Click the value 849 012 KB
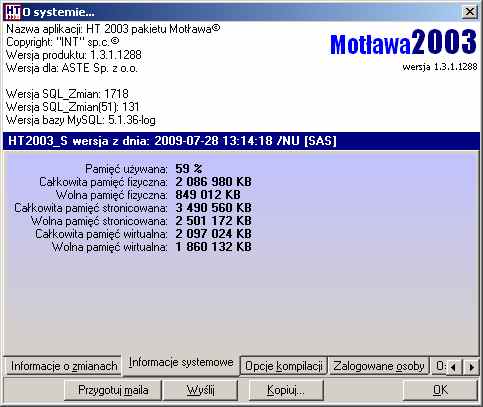Viewport: 483px width, 407px height. 208,195
